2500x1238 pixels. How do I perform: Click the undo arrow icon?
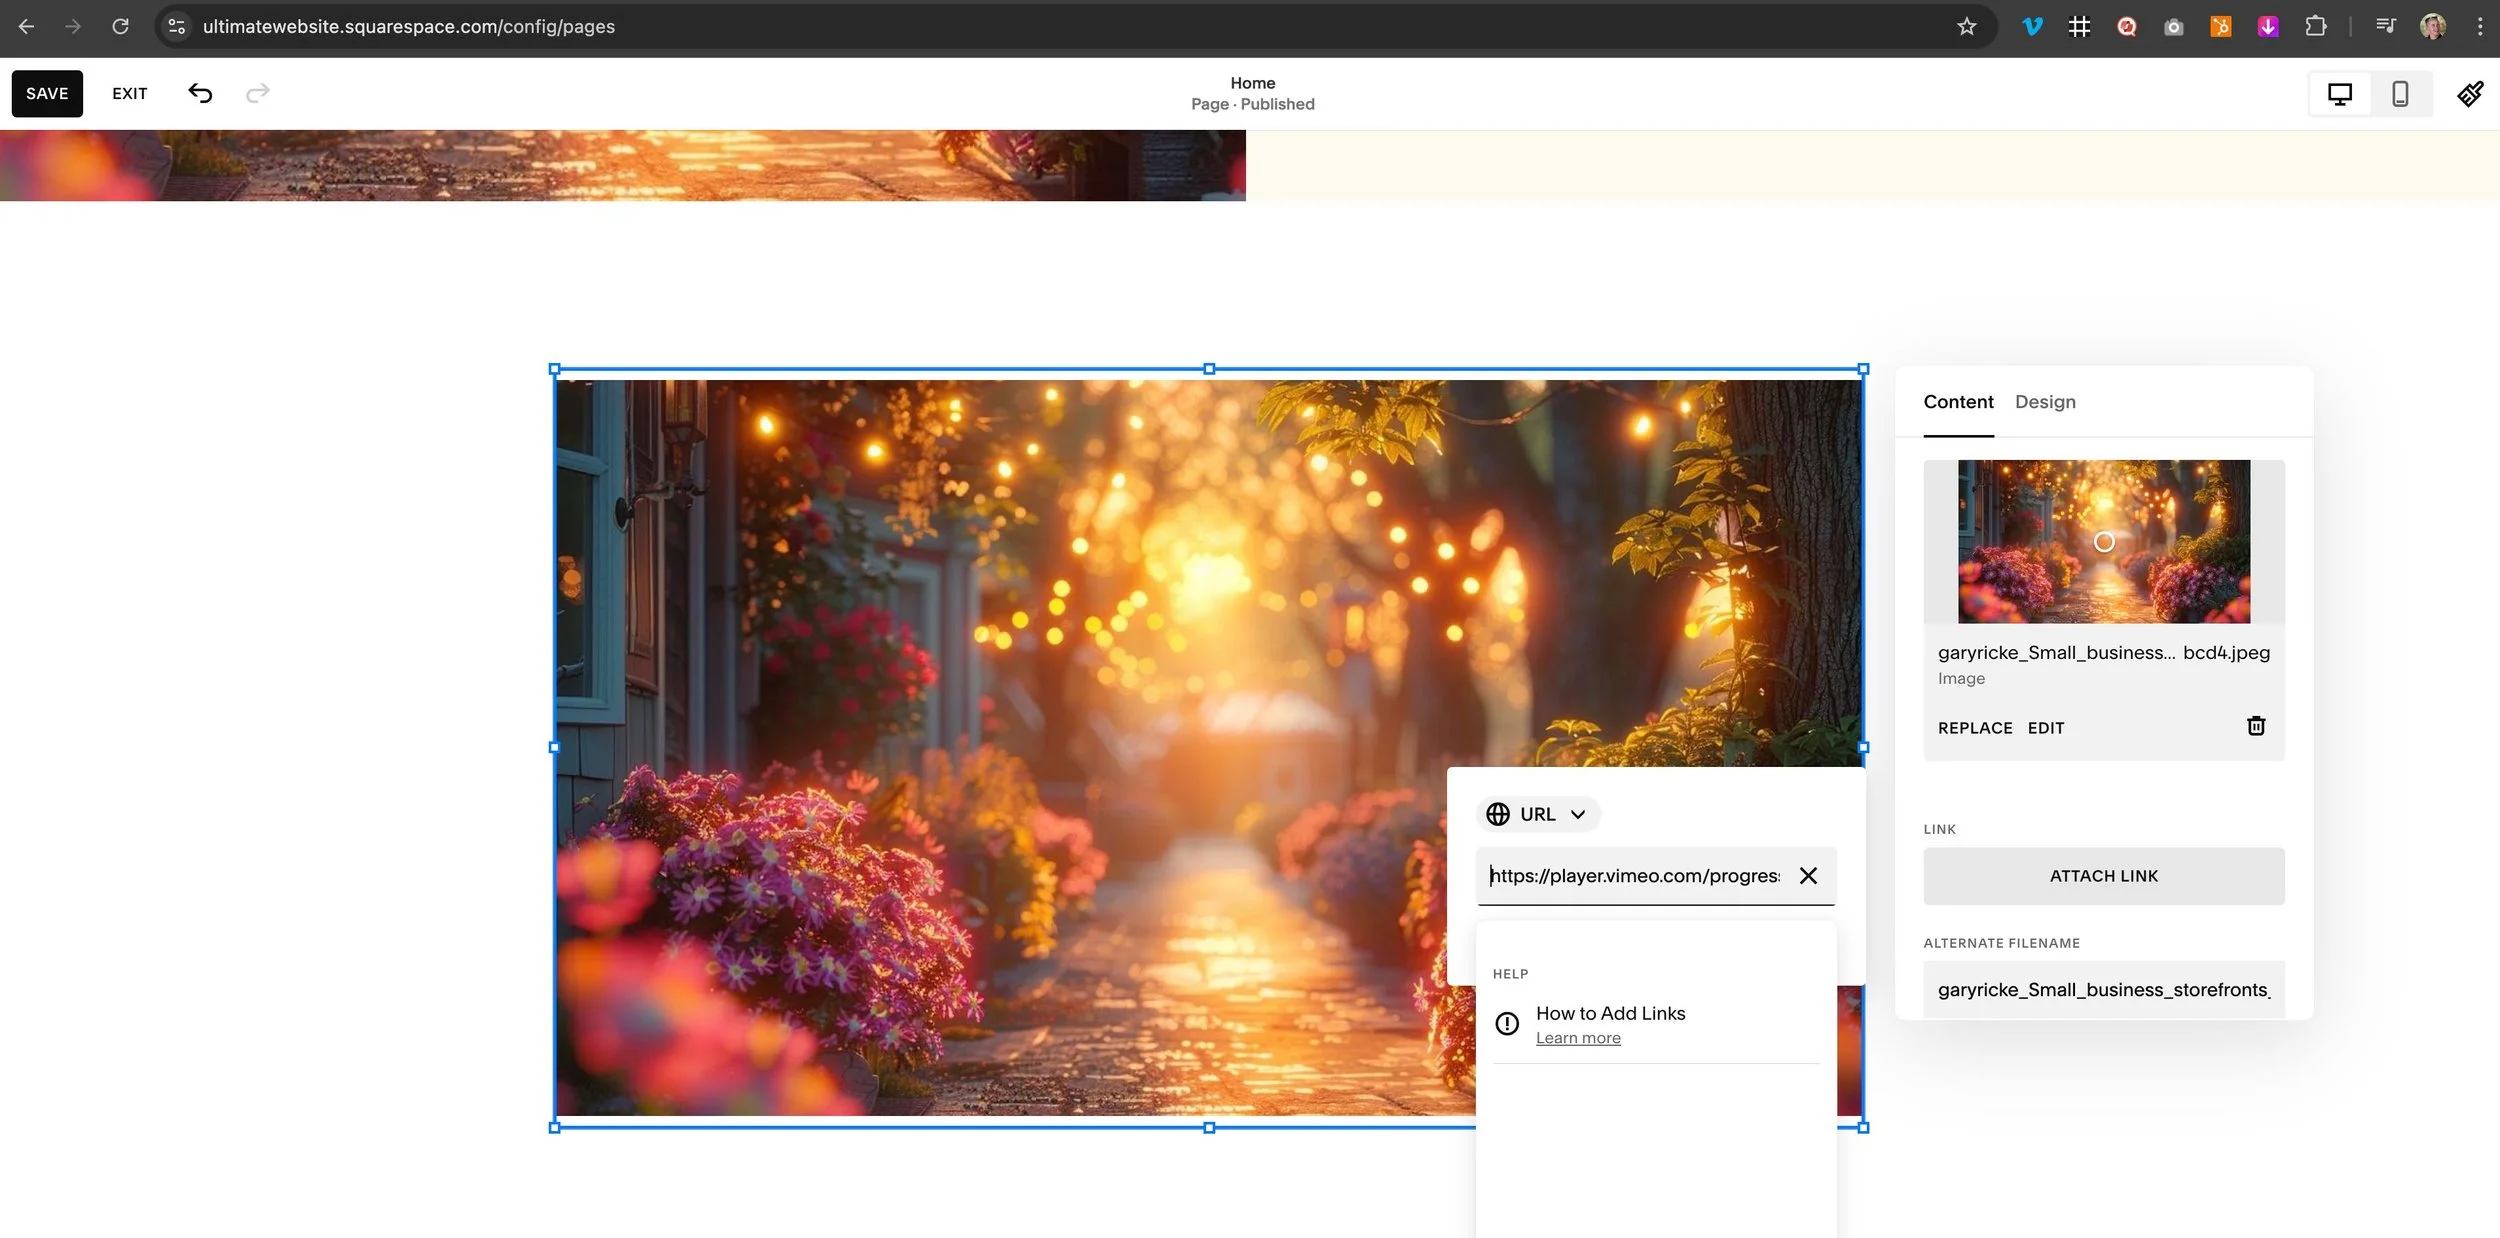[x=200, y=93]
